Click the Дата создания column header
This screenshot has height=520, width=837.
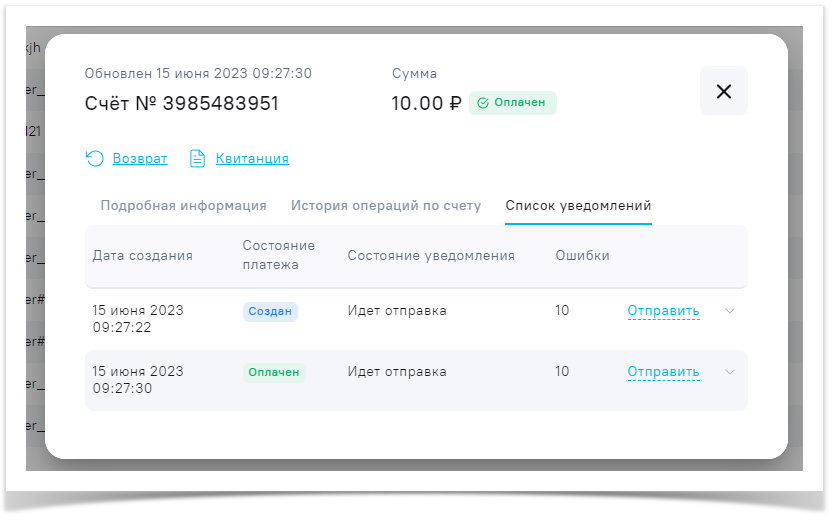142,255
